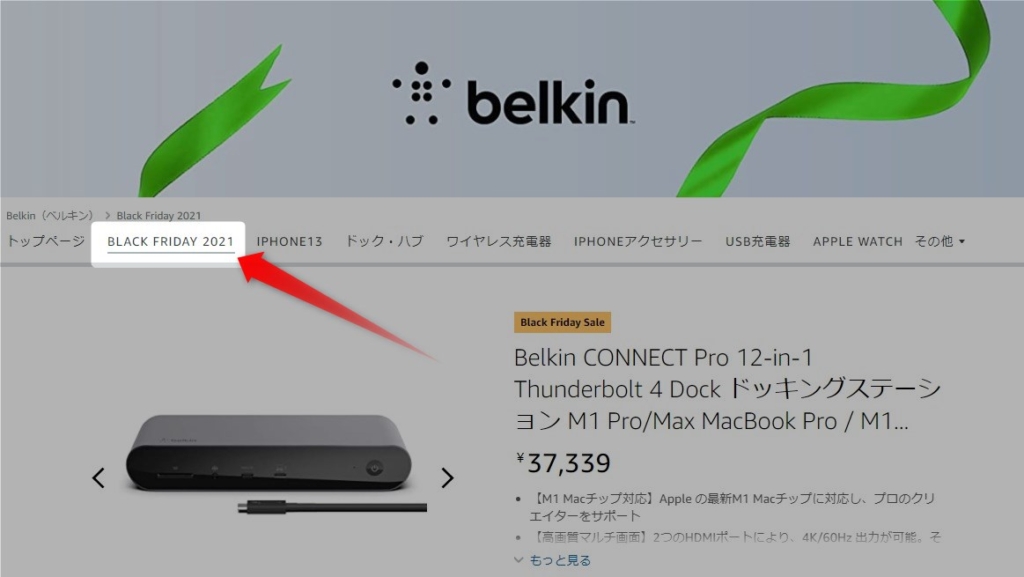
Task: Click the Belkin logo in the banner
Action: click(x=513, y=94)
